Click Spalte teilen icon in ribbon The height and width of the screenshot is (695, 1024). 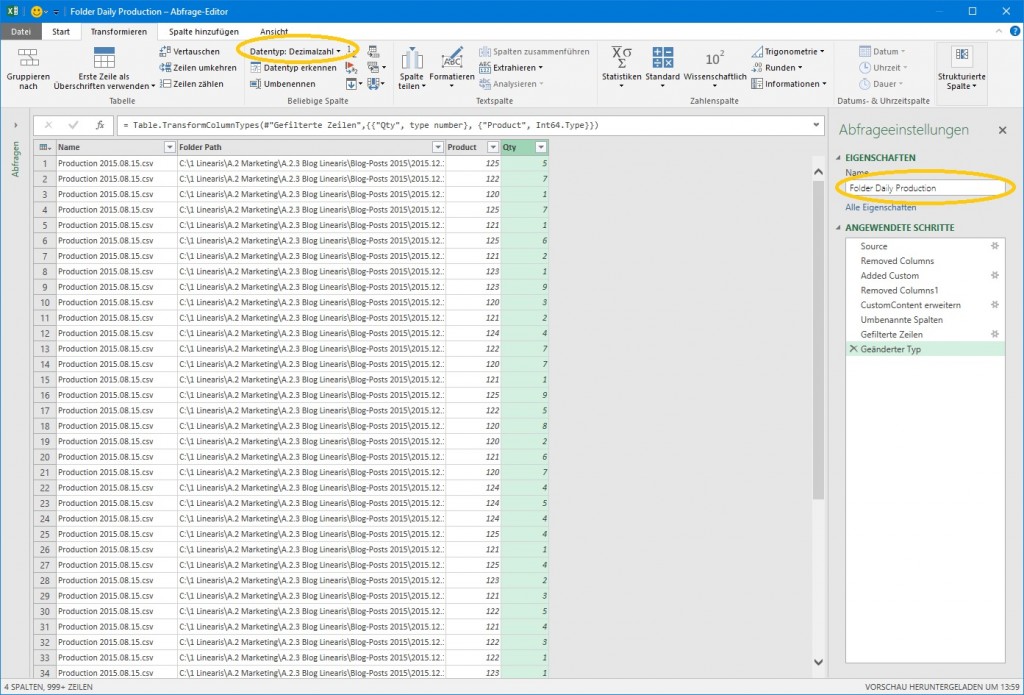(x=411, y=60)
